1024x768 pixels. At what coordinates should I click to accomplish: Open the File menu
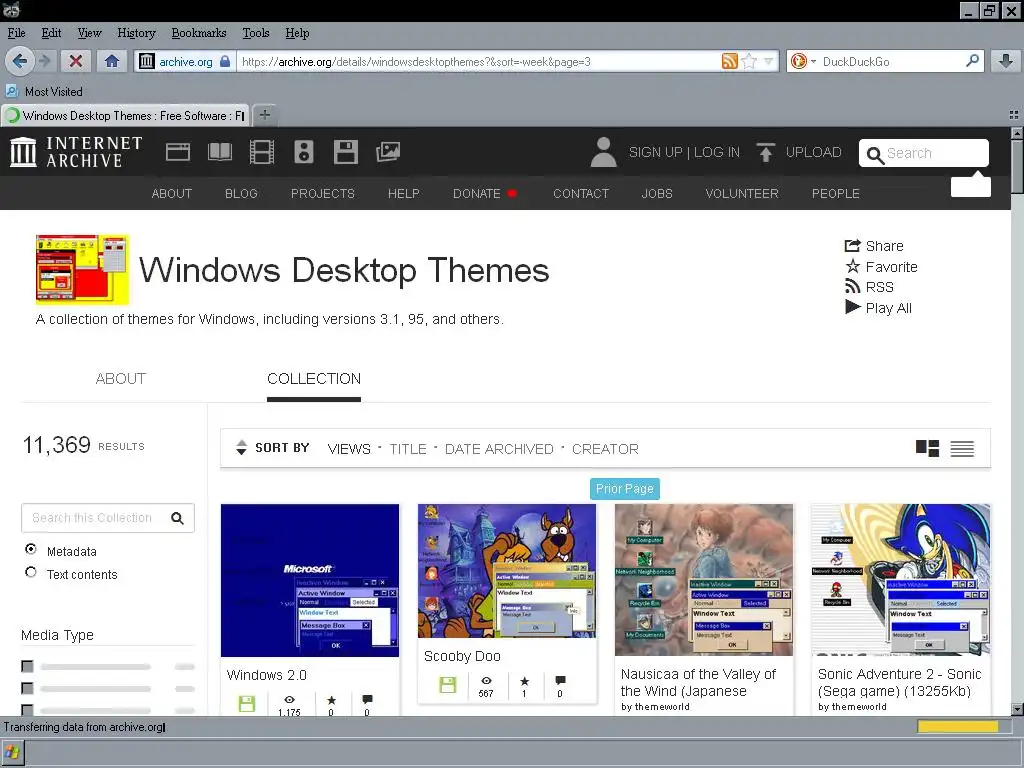pos(16,33)
